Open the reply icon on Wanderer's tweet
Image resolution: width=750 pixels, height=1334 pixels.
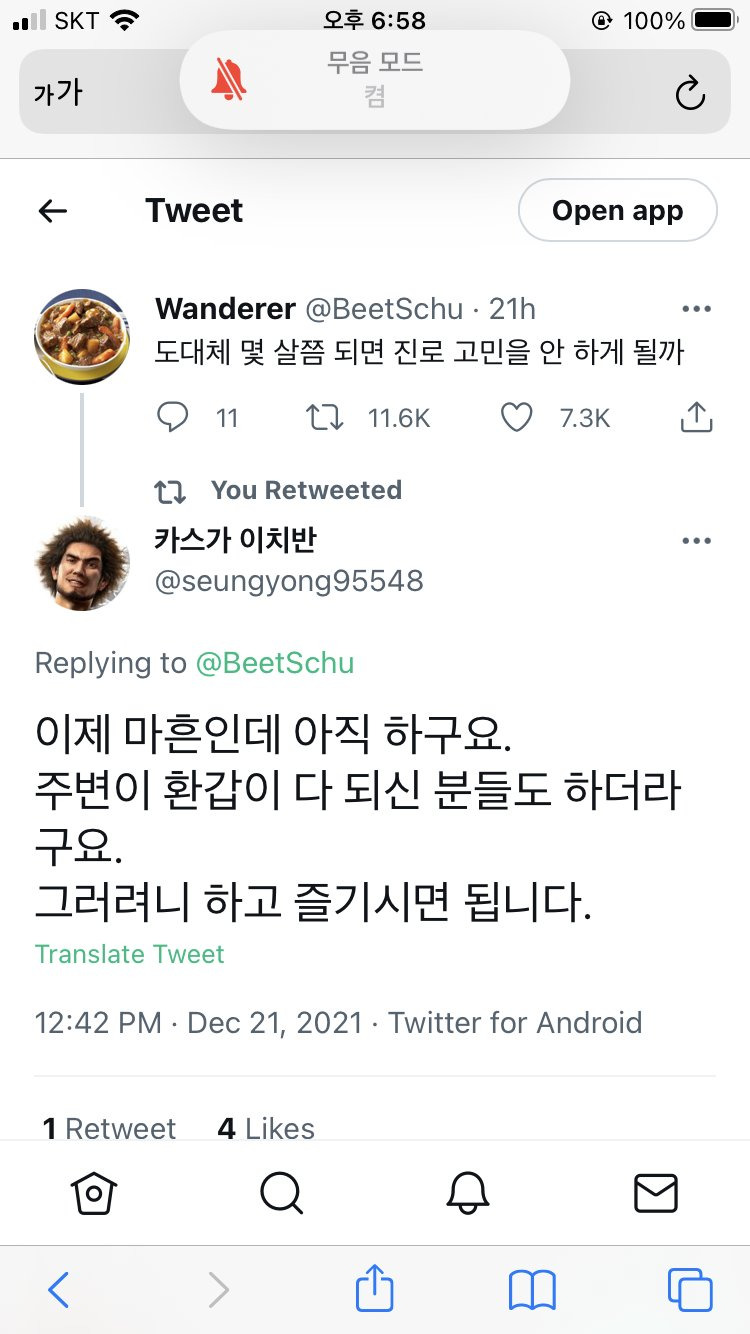[x=173, y=418]
